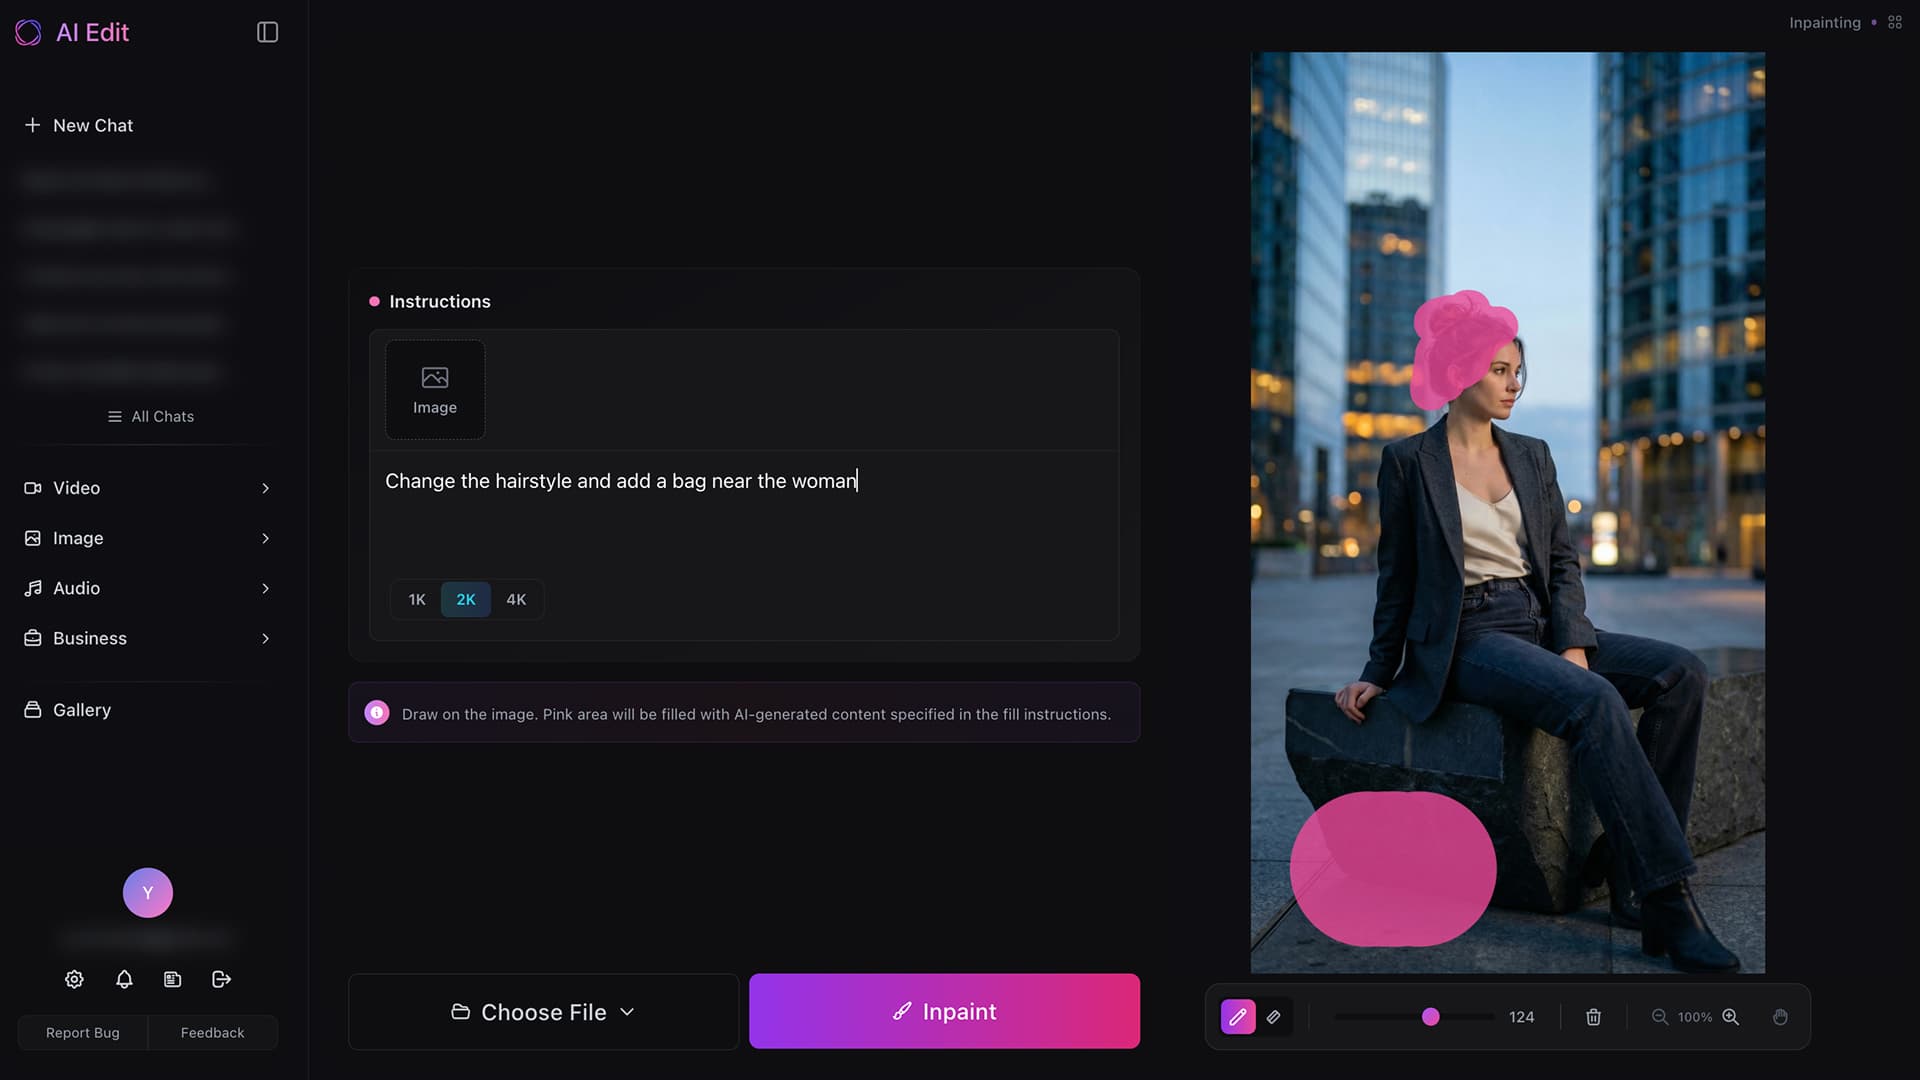This screenshot has height=1080, width=1920.
Task: Expand the Audio menu section
Action: [x=148, y=588]
